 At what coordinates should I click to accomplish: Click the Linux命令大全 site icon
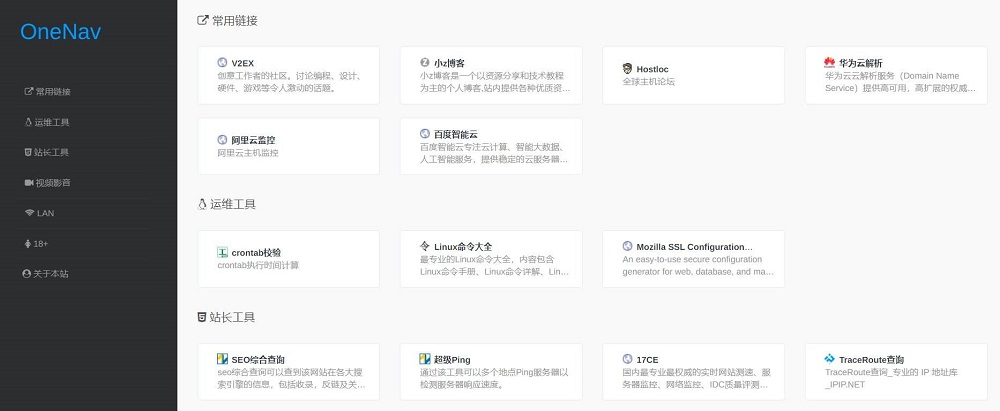(x=425, y=246)
